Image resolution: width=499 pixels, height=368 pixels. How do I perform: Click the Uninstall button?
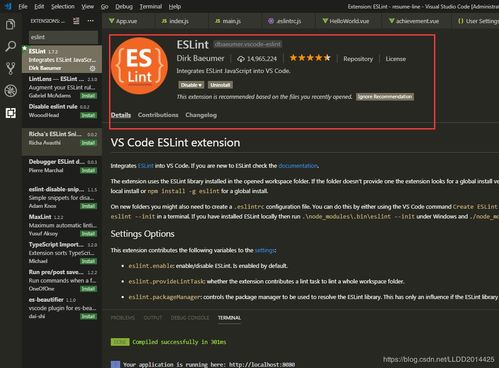pyautogui.click(x=220, y=85)
